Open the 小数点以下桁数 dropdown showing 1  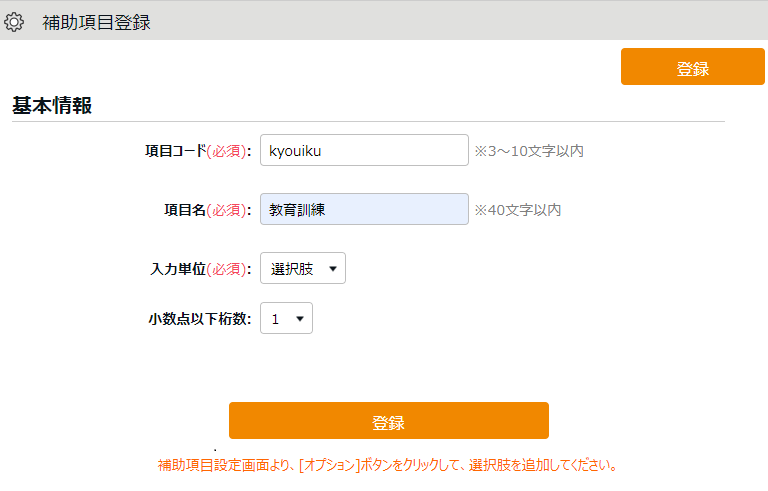(x=286, y=318)
